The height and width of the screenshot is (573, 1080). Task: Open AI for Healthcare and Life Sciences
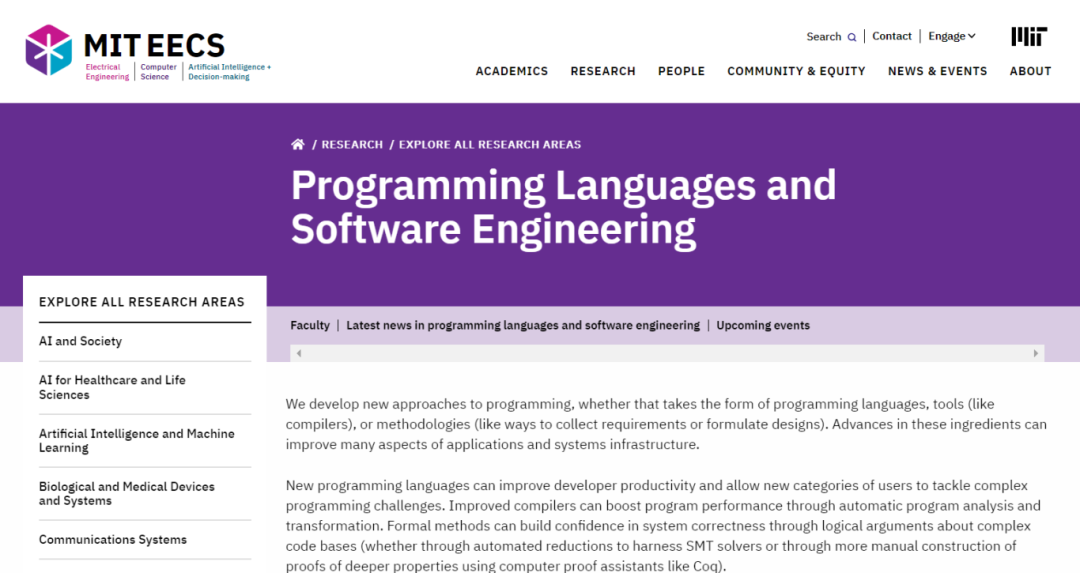coord(112,387)
